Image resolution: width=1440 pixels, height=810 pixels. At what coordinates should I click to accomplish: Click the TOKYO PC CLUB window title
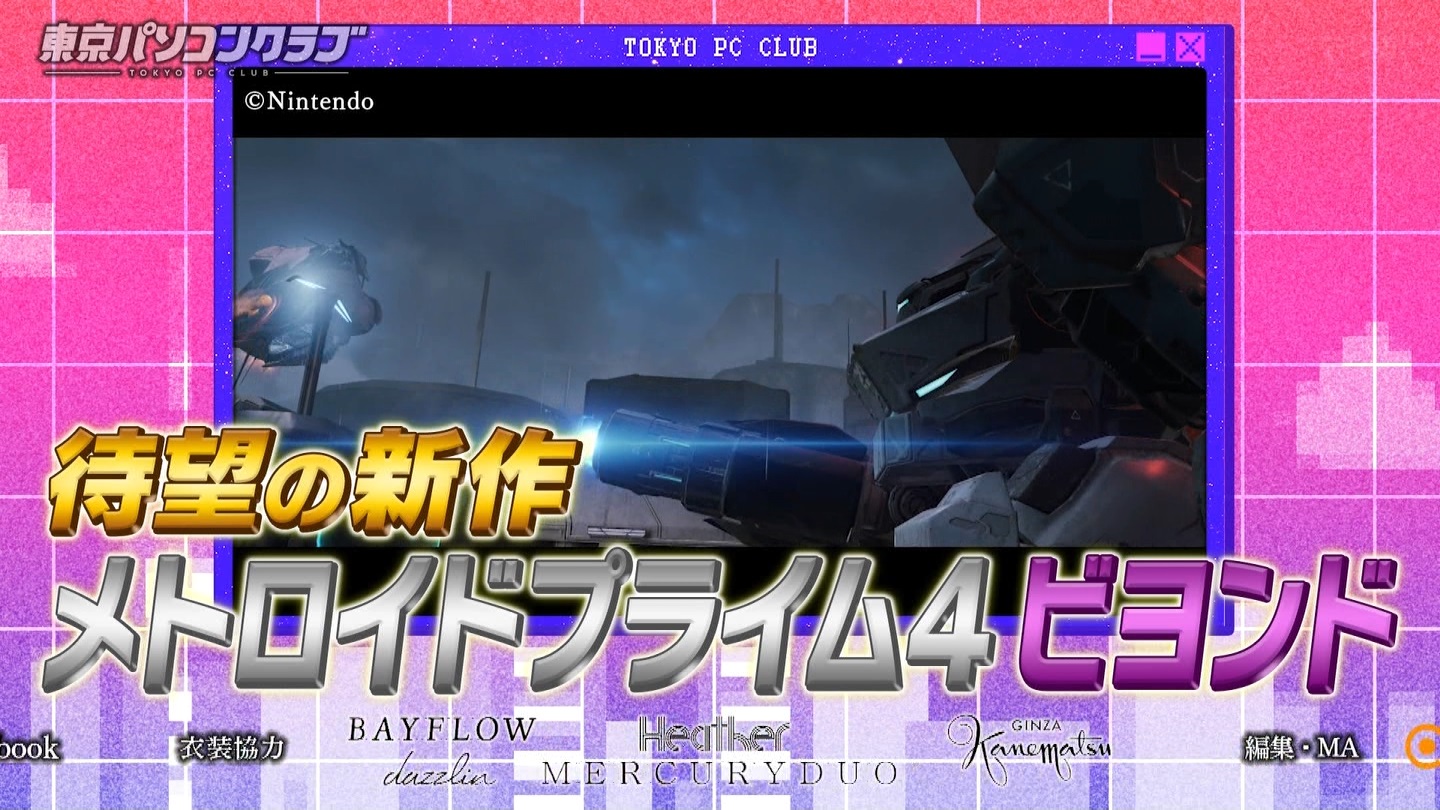pos(720,47)
